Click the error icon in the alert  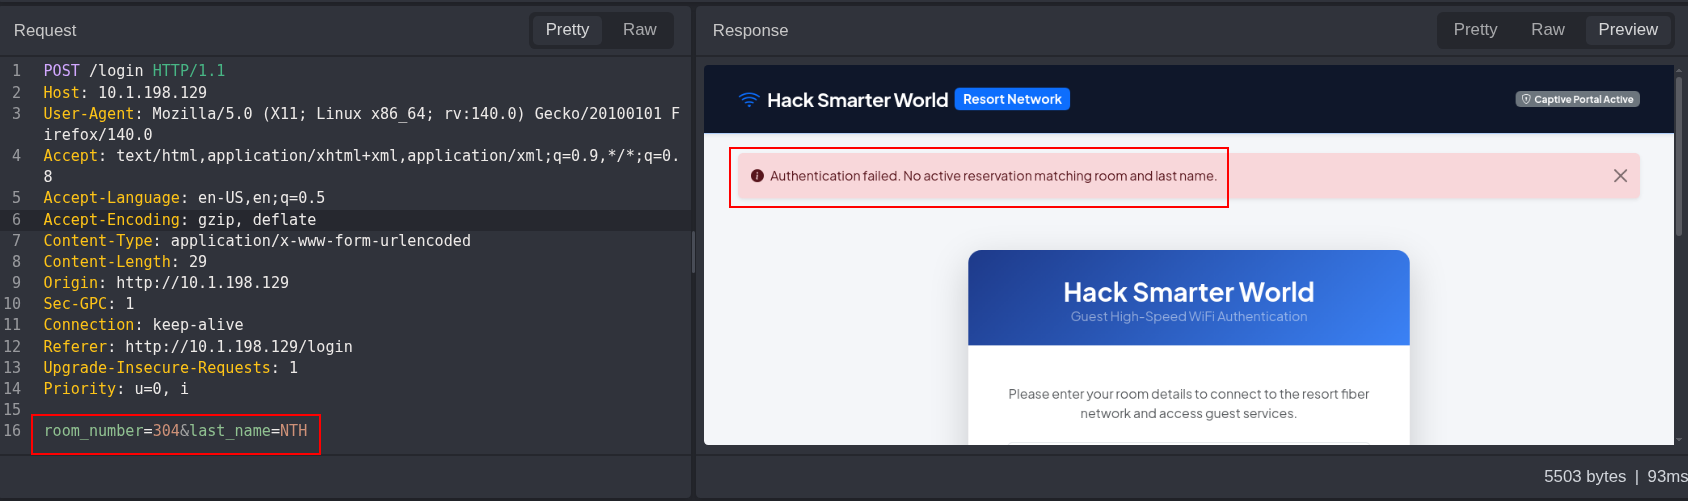[x=757, y=176]
